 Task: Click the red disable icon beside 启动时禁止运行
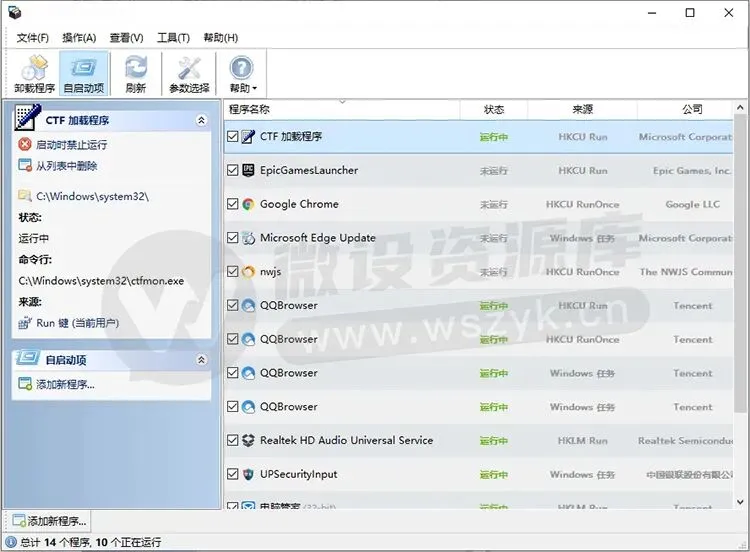[x=25, y=144]
